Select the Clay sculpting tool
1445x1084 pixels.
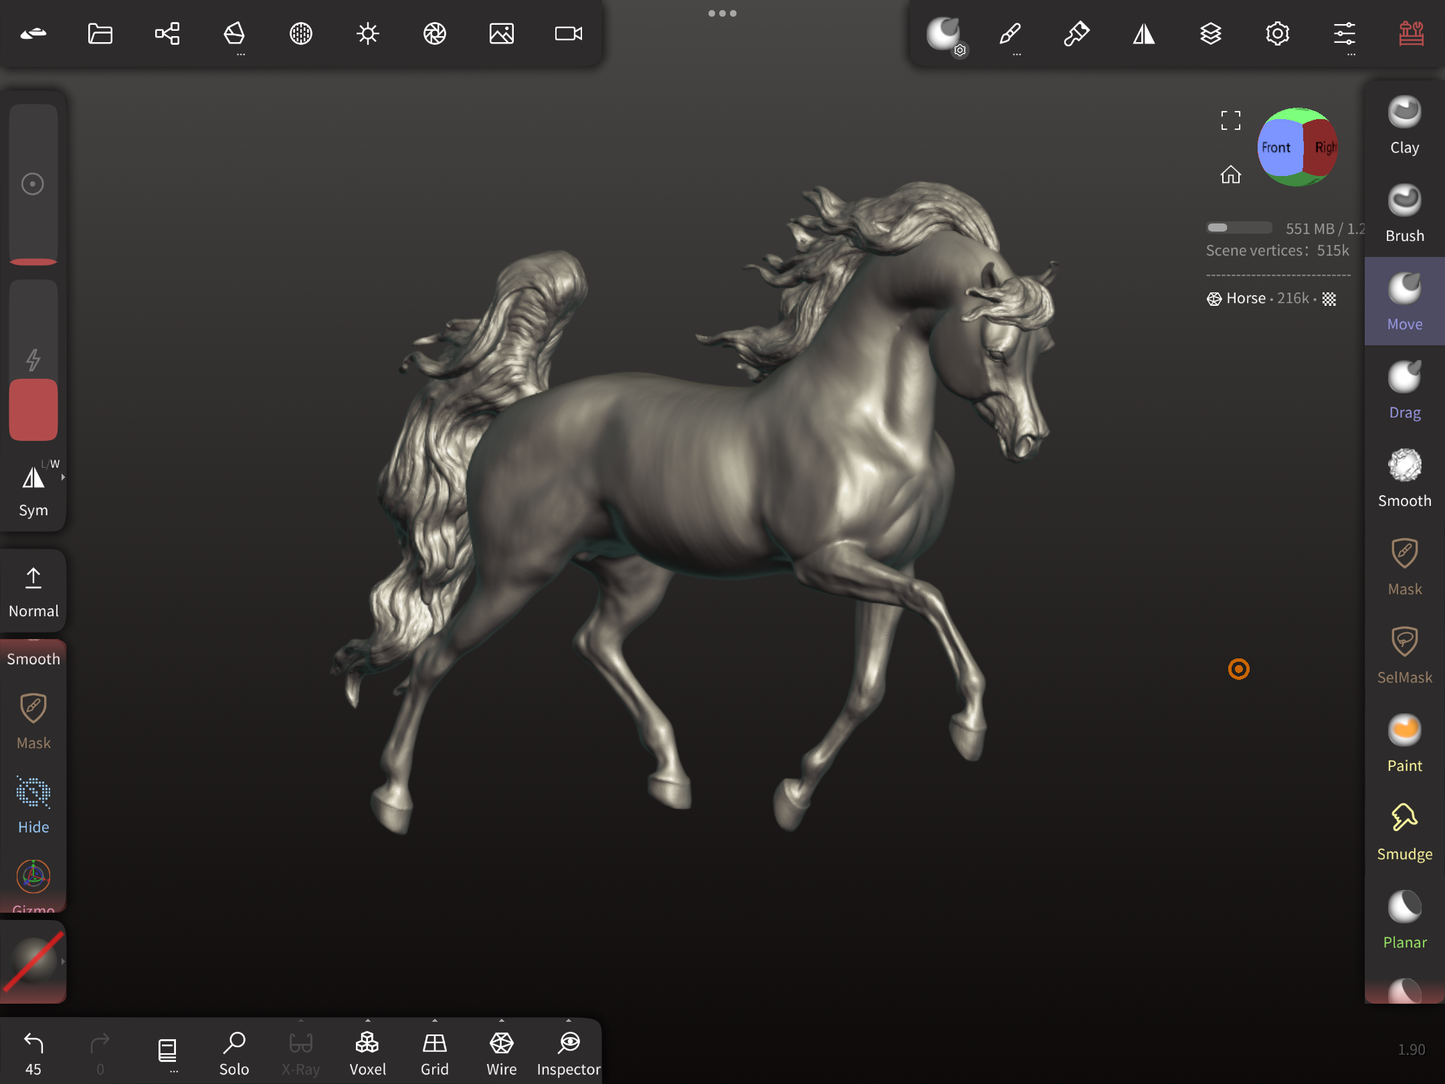pos(1404,125)
